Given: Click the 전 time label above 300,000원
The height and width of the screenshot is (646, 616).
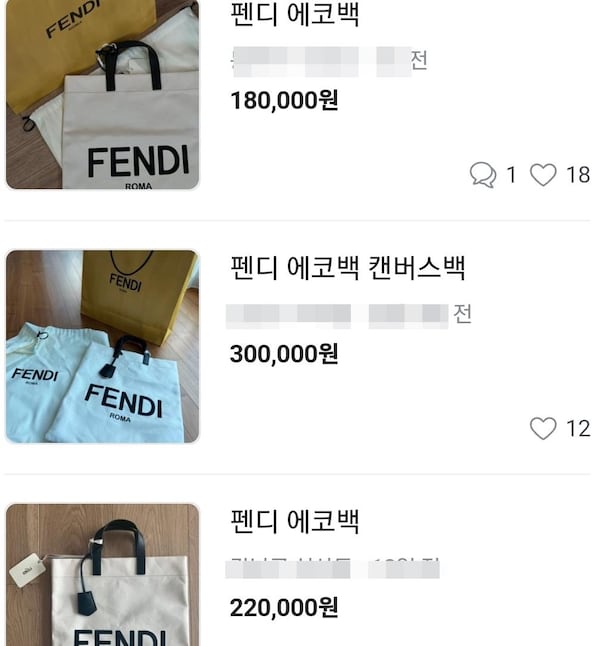Looking at the screenshot, I should point(462,314).
